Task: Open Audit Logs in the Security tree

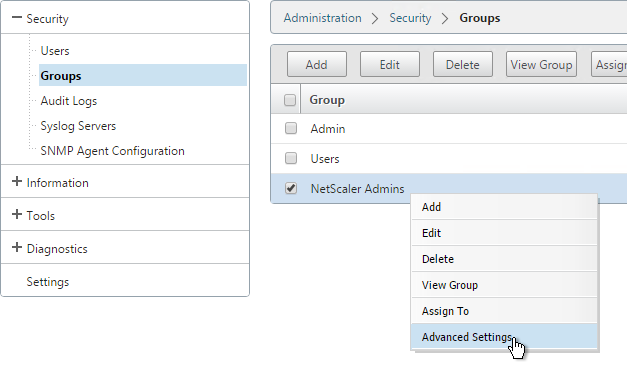Action: point(69,101)
